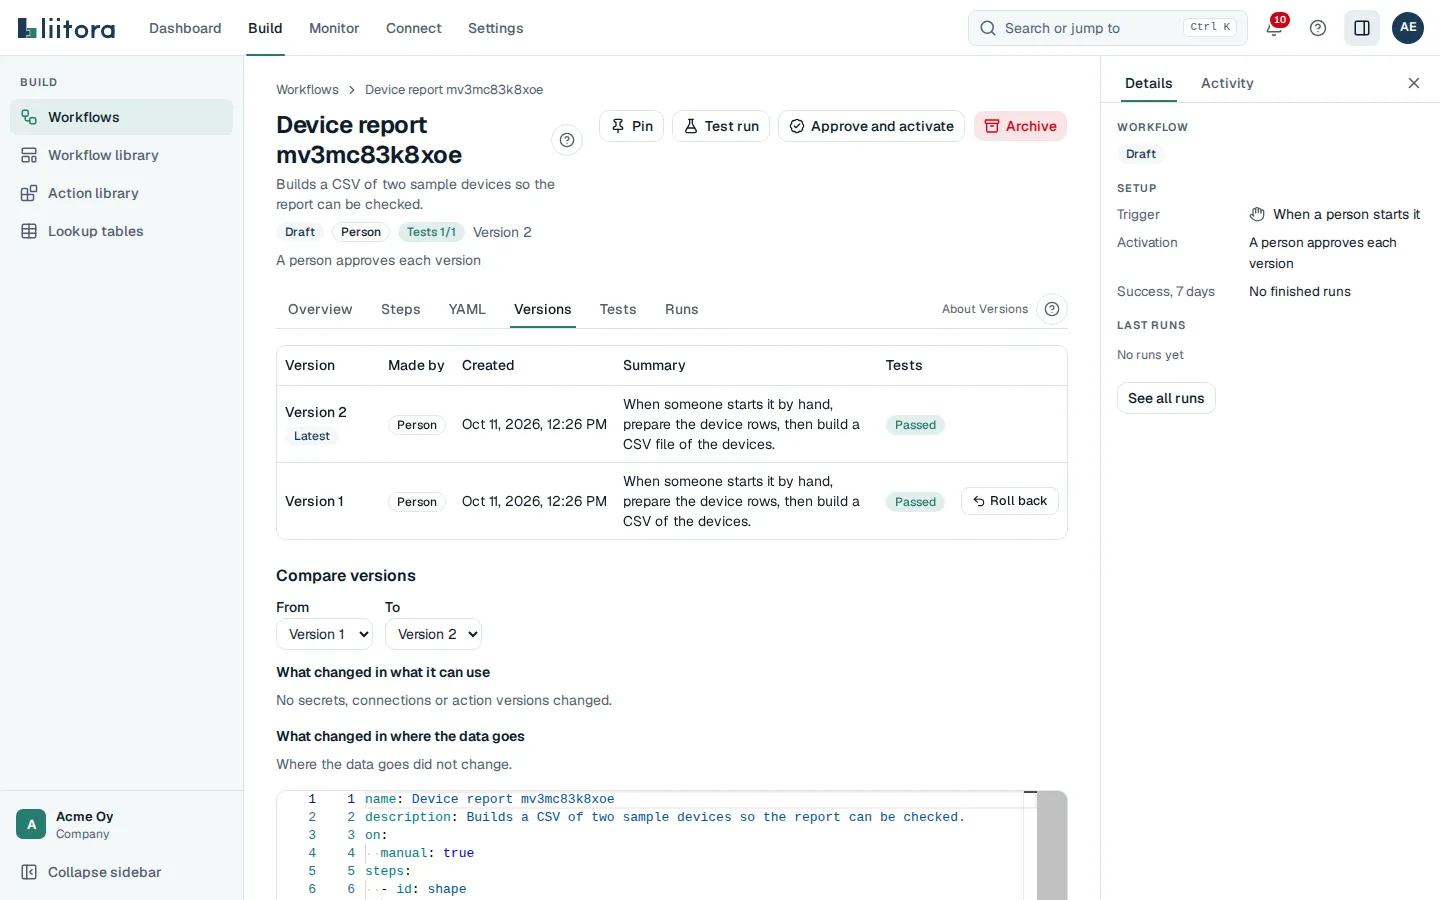1440x900 pixels.
Task: Go to Dashboard in top navigation
Action: 185,28
